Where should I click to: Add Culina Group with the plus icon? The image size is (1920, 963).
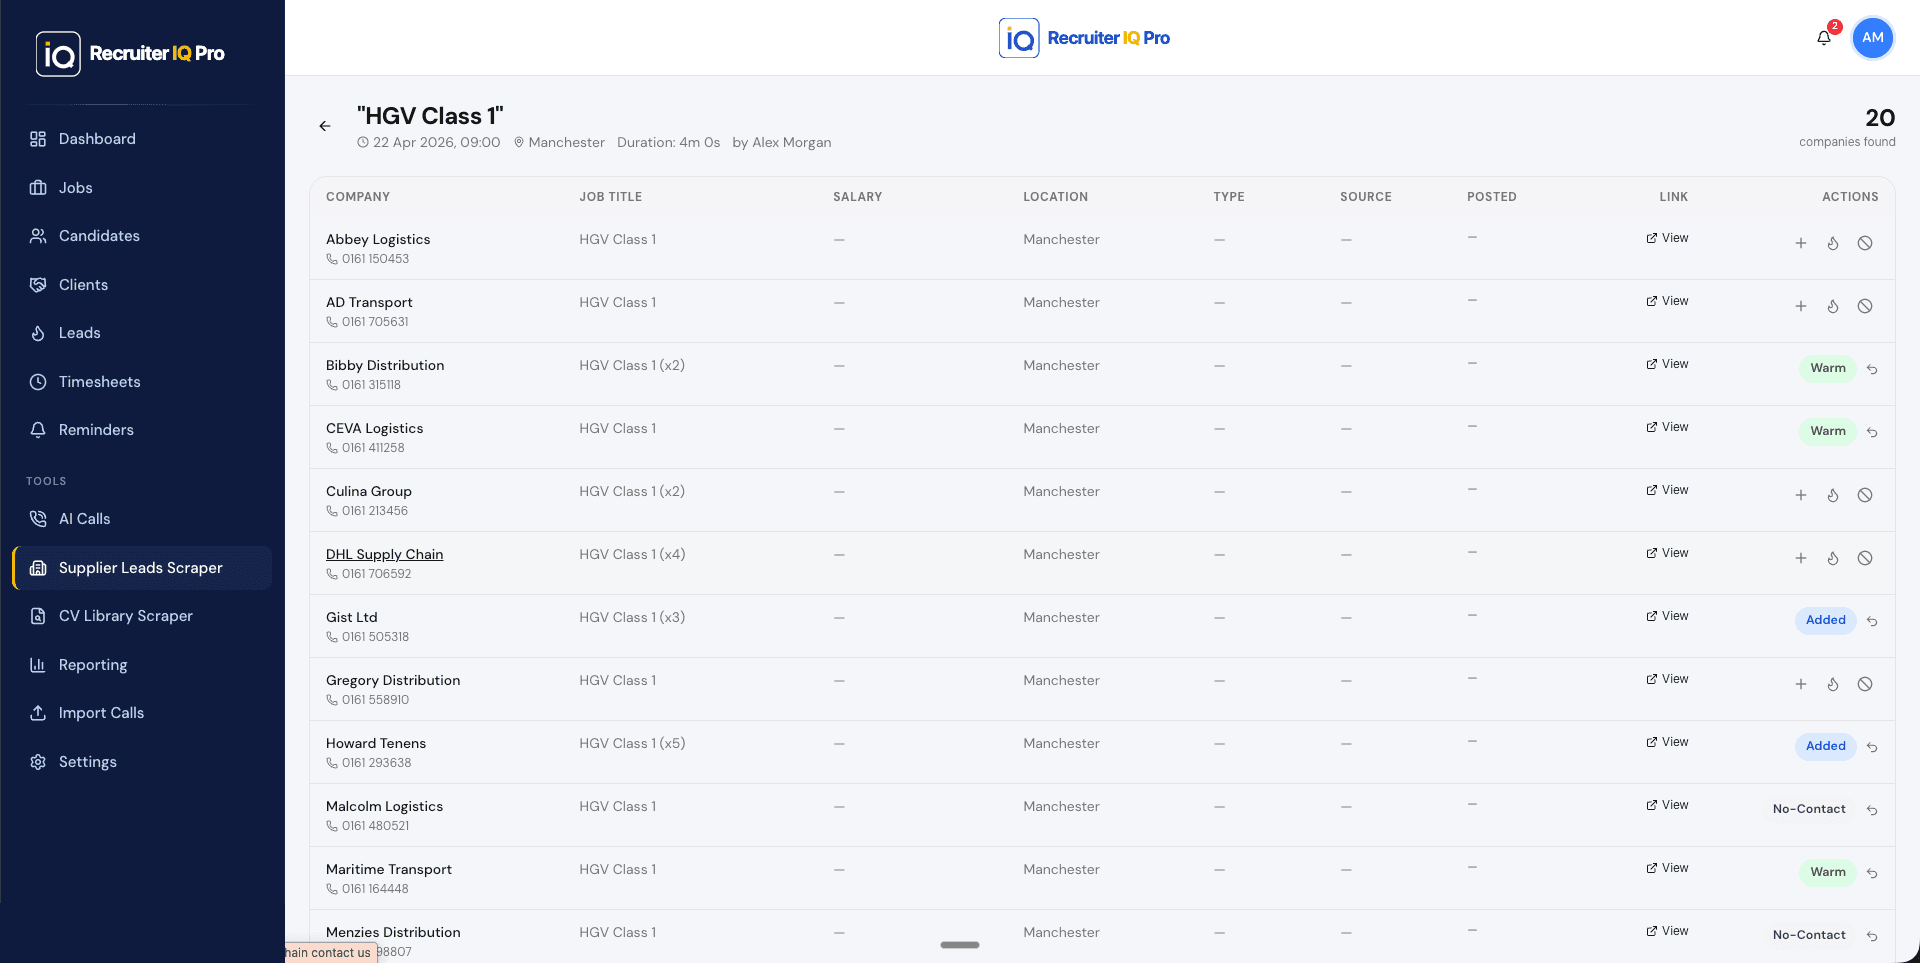click(1801, 495)
